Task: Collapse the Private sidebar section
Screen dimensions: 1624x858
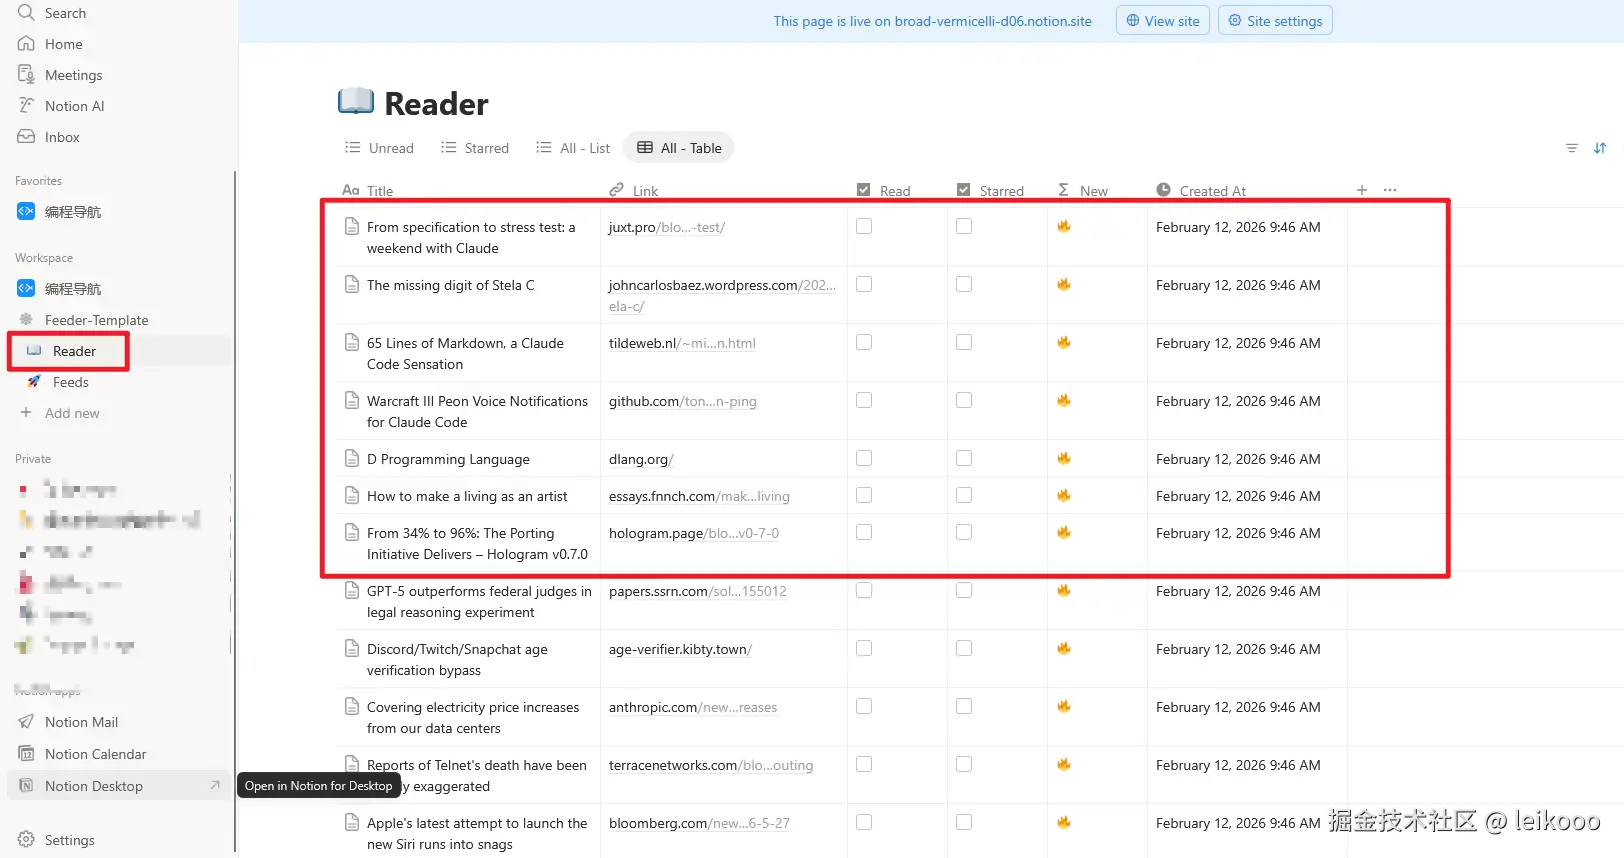Action: (33, 459)
